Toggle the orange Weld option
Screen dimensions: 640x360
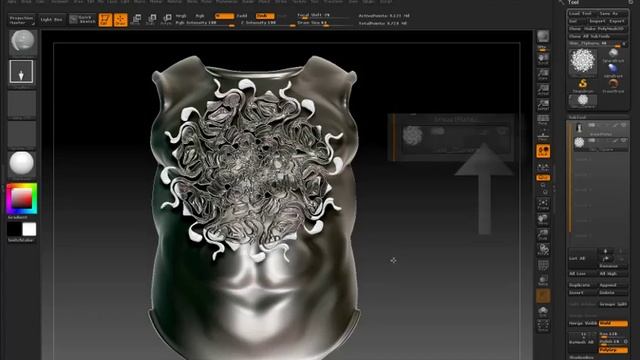coord(613,323)
